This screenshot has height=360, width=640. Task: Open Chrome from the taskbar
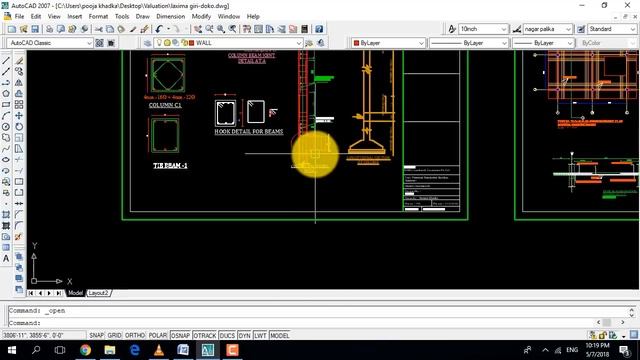coord(85,350)
